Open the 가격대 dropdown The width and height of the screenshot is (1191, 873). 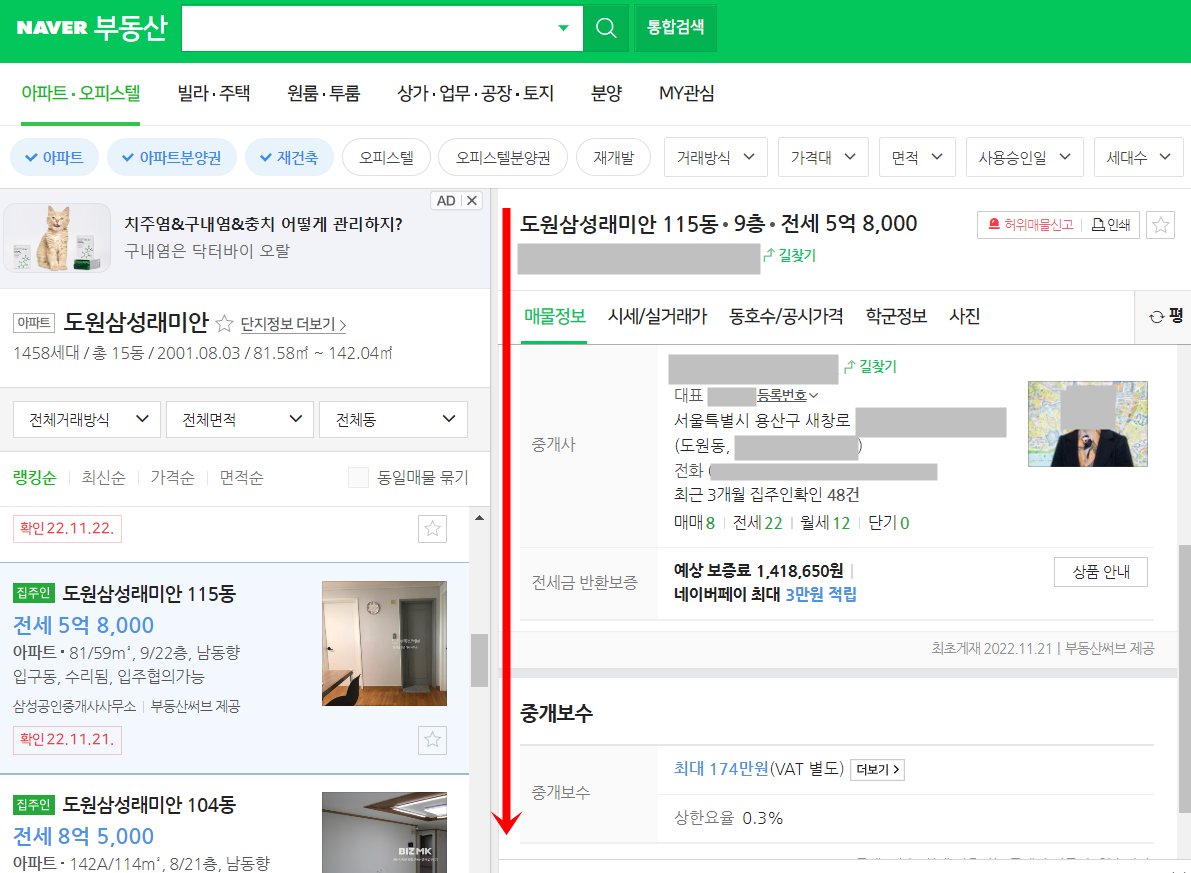tap(822, 157)
